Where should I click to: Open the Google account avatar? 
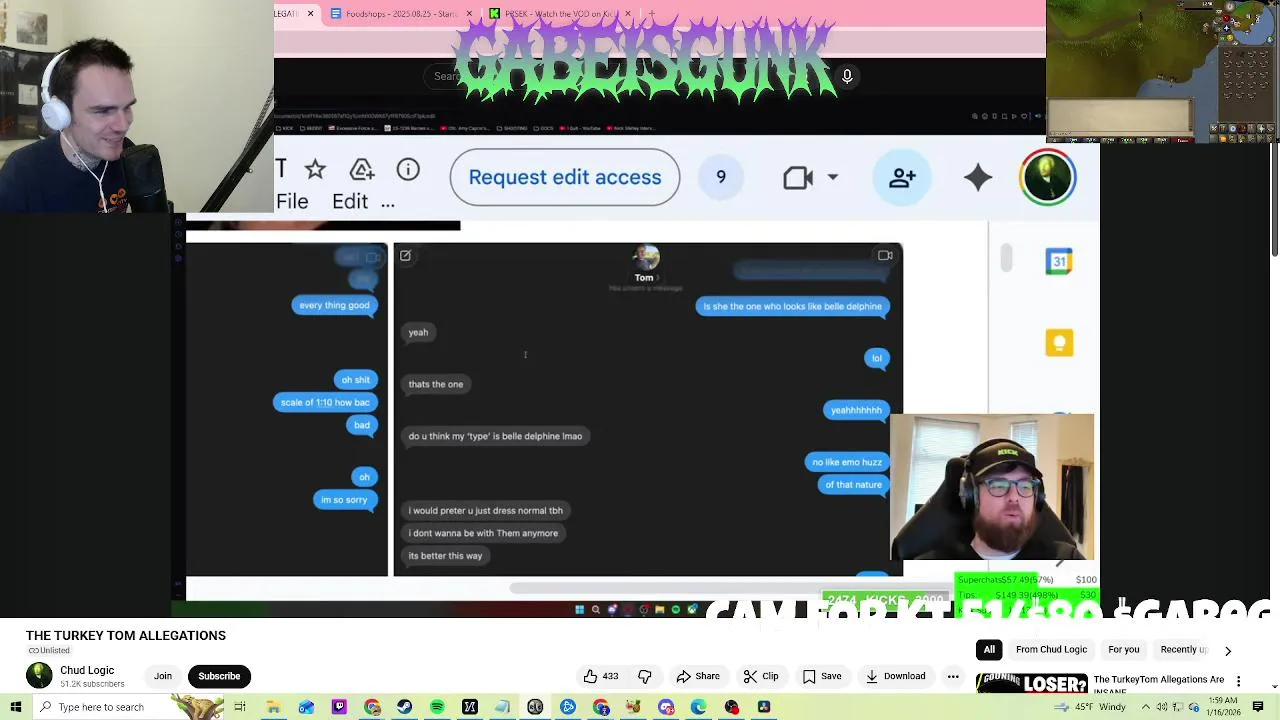(1048, 178)
